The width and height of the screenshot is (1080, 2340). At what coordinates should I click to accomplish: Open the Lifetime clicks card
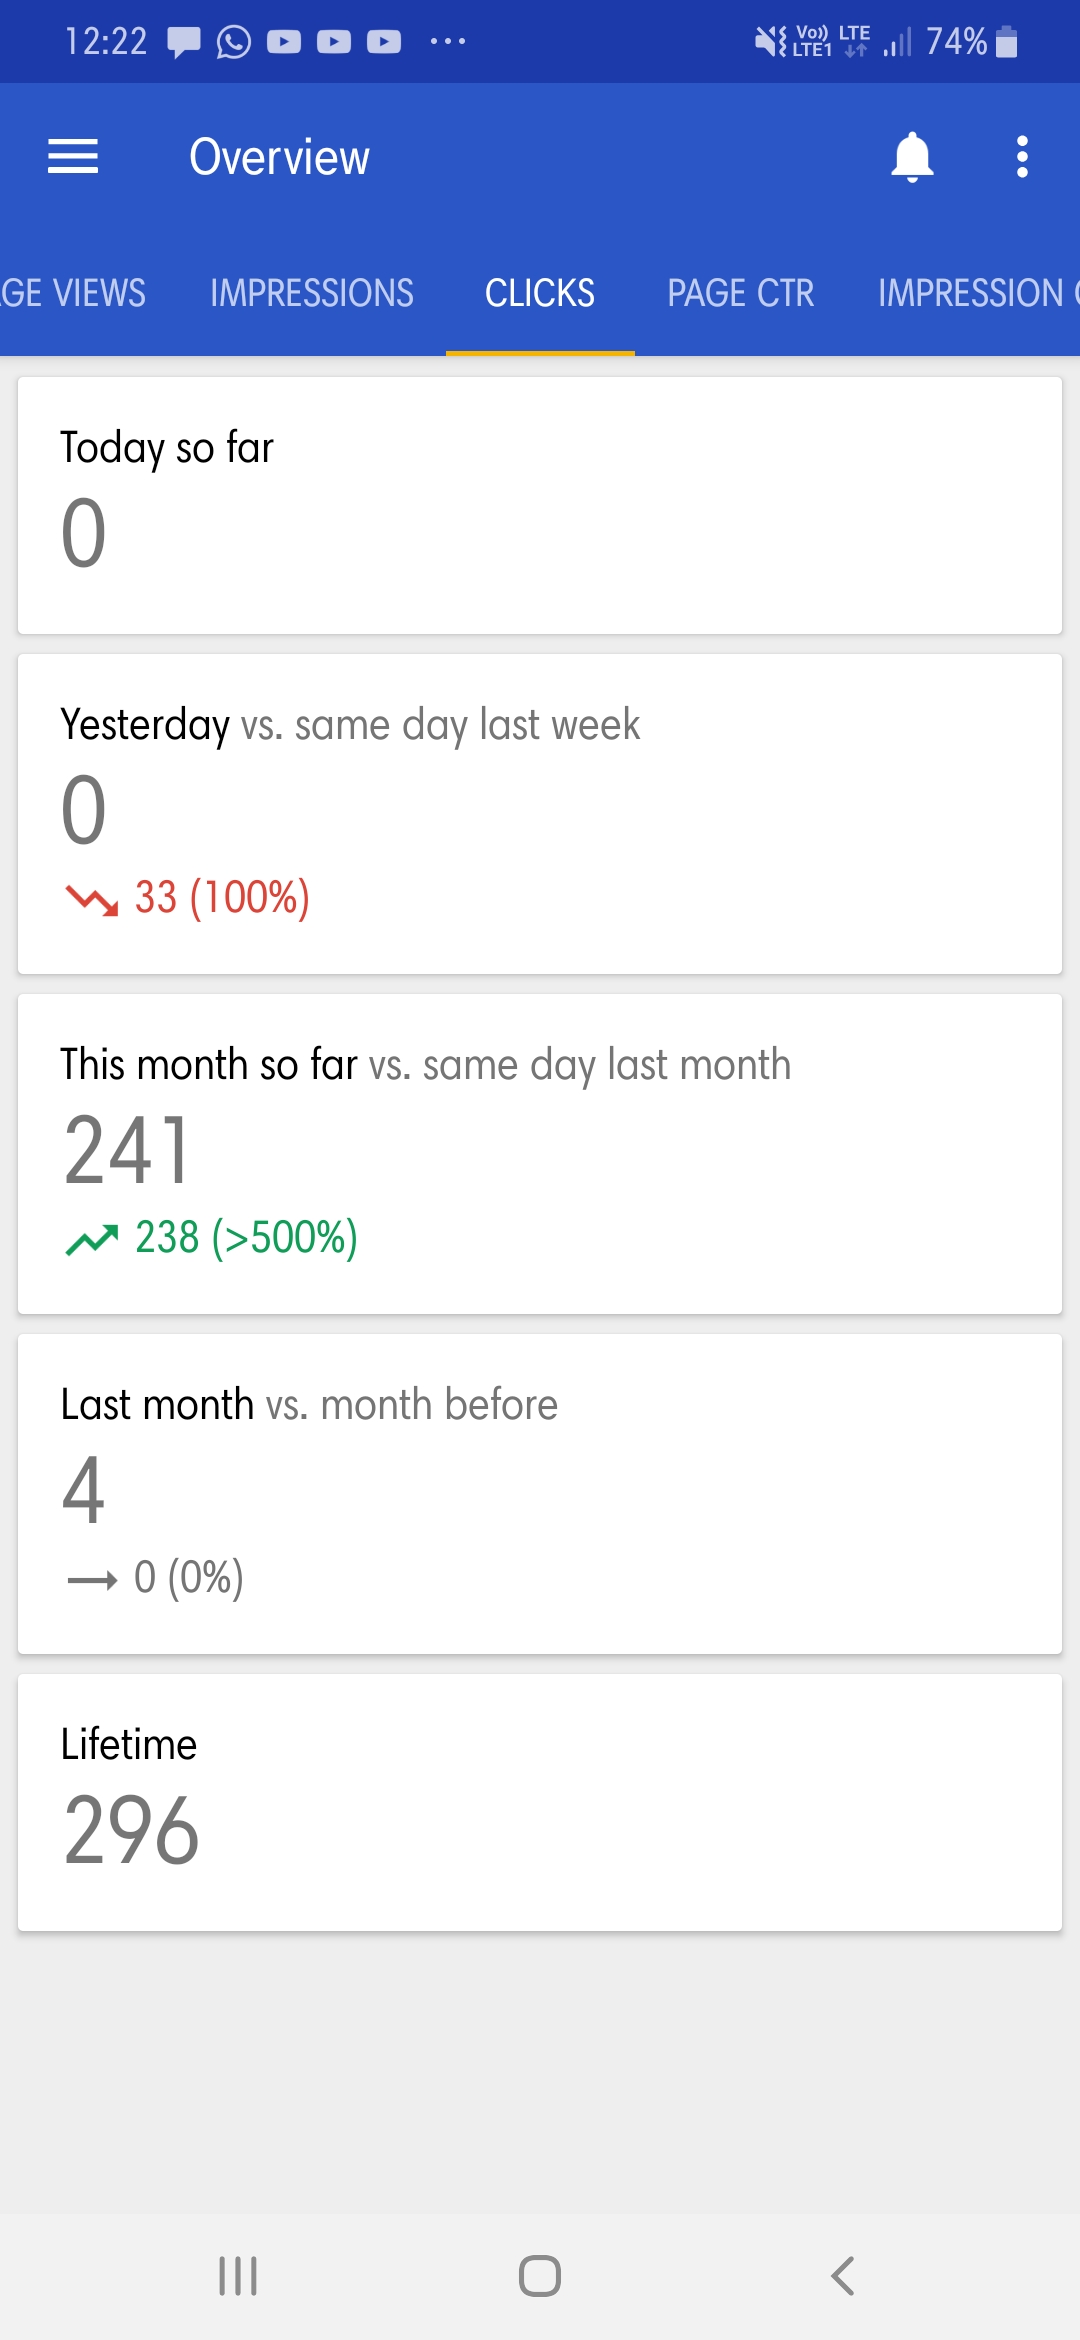point(540,1802)
